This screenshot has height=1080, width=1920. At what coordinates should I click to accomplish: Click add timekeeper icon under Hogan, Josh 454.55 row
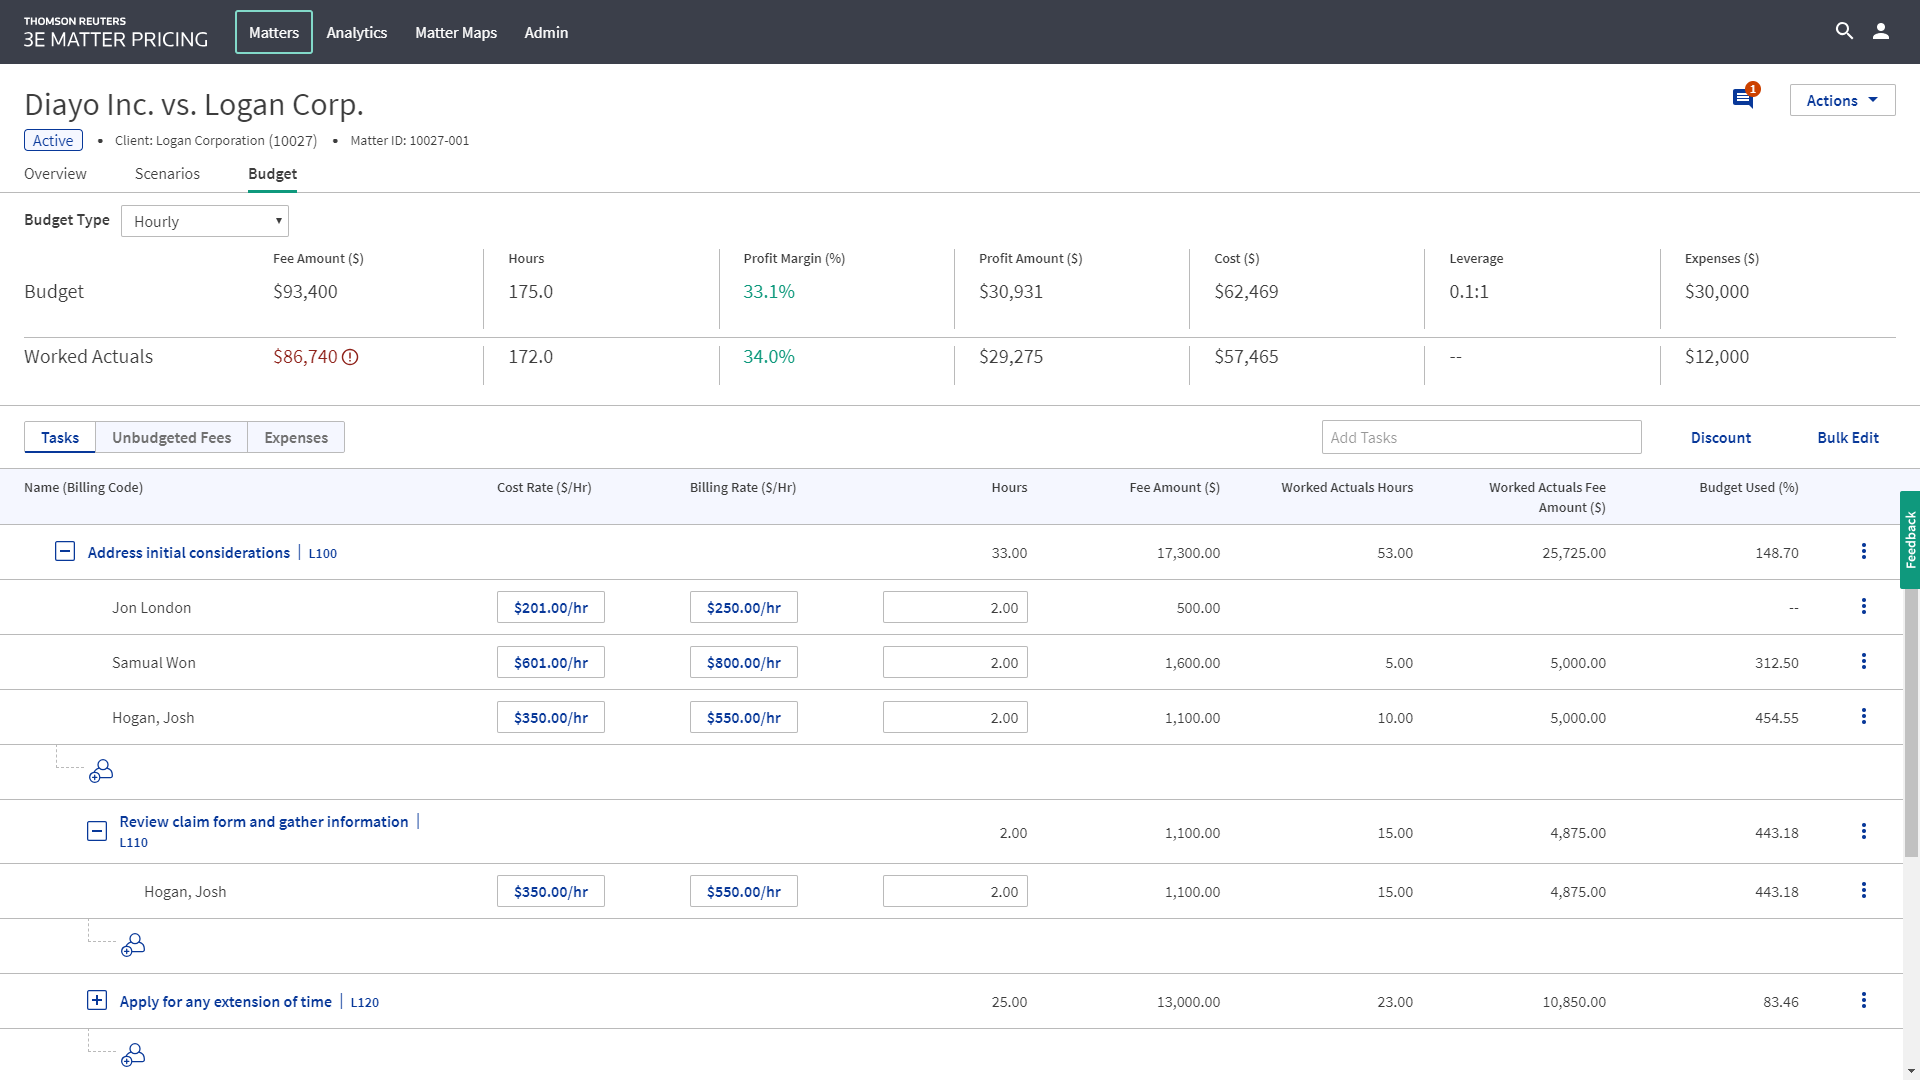click(x=101, y=771)
